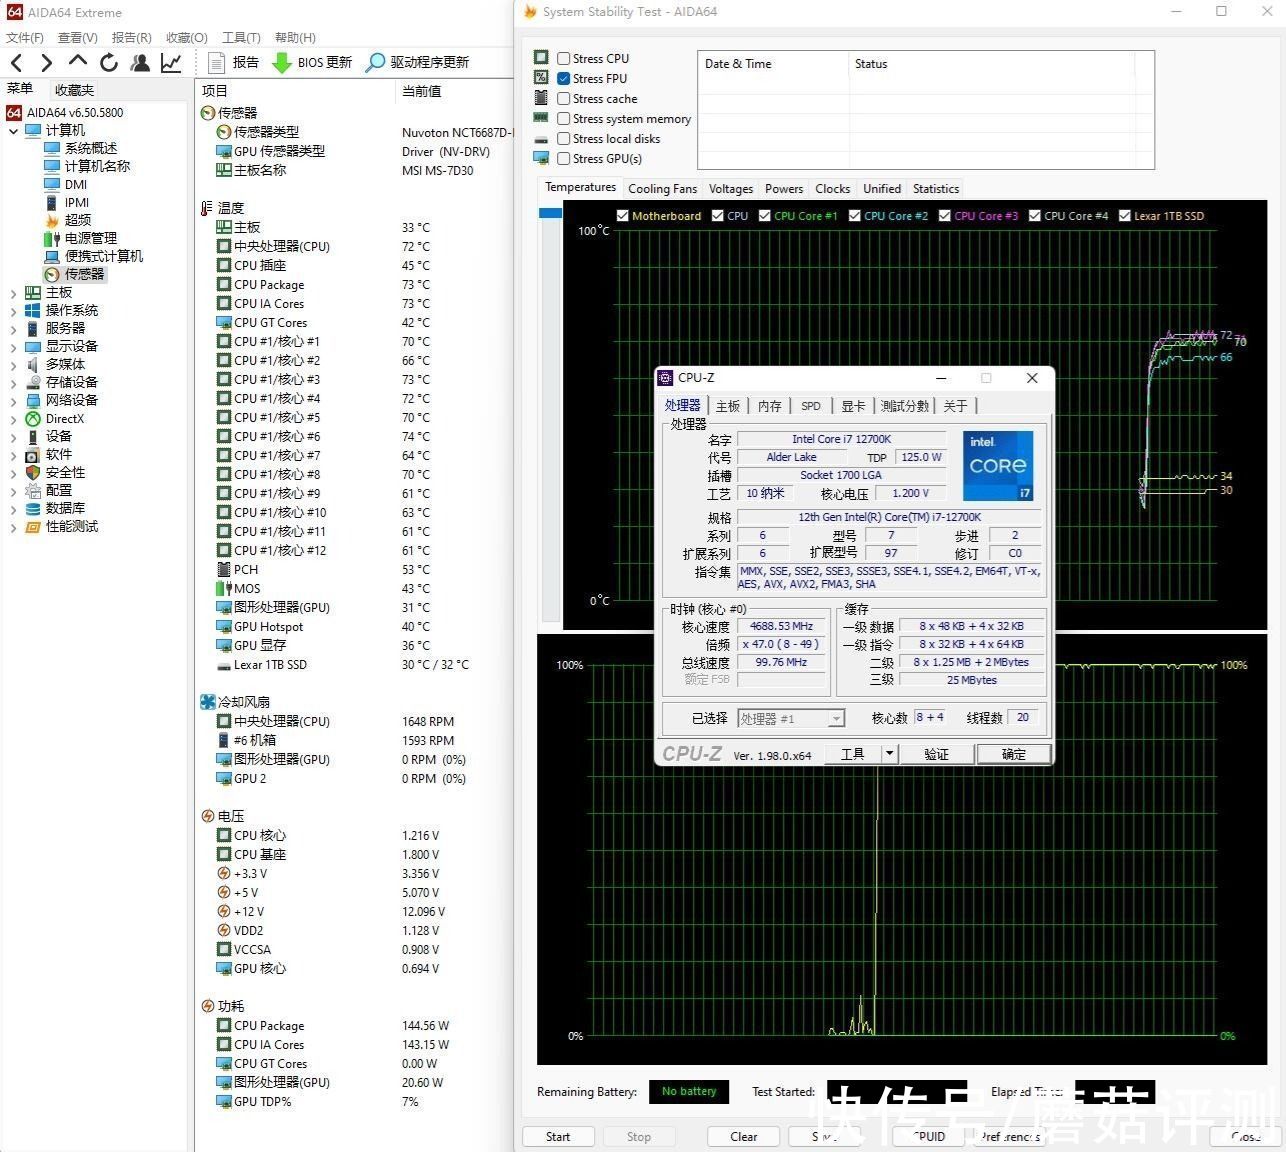Switch to the Statistics tab
The height and width of the screenshot is (1152, 1286).
(x=936, y=188)
